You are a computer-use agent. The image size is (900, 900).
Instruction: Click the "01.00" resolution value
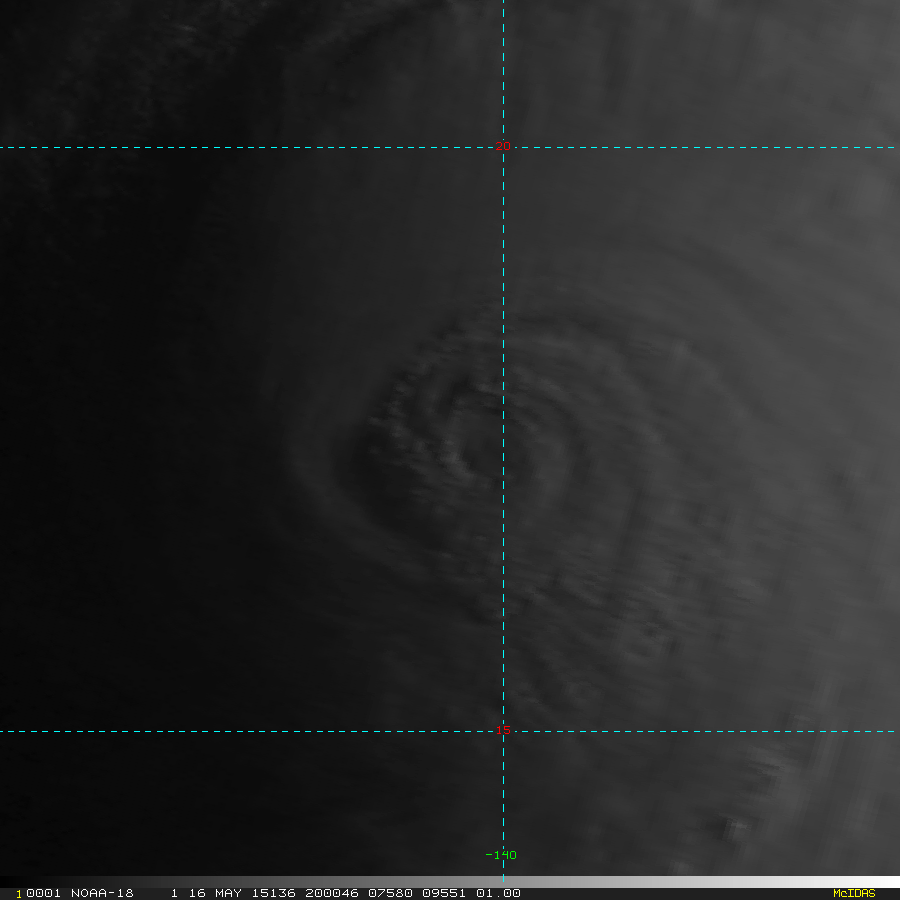tap(498, 893)
